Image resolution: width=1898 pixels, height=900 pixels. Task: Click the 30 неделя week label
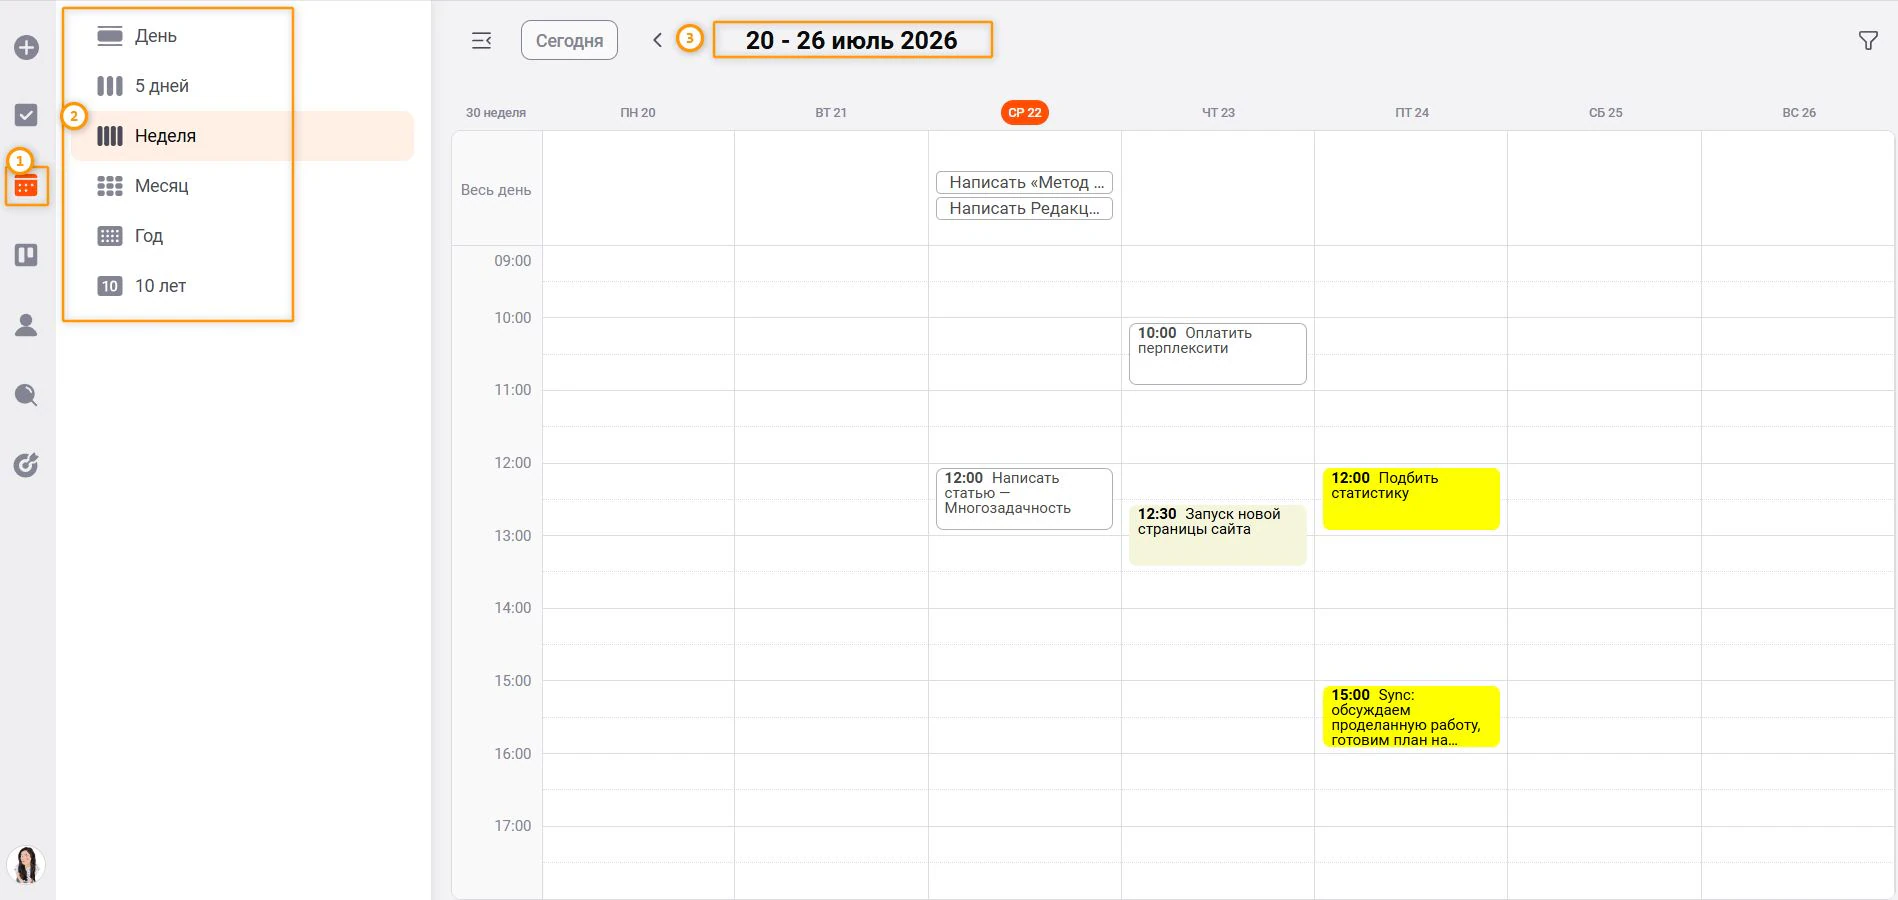[x=496, y=113]
